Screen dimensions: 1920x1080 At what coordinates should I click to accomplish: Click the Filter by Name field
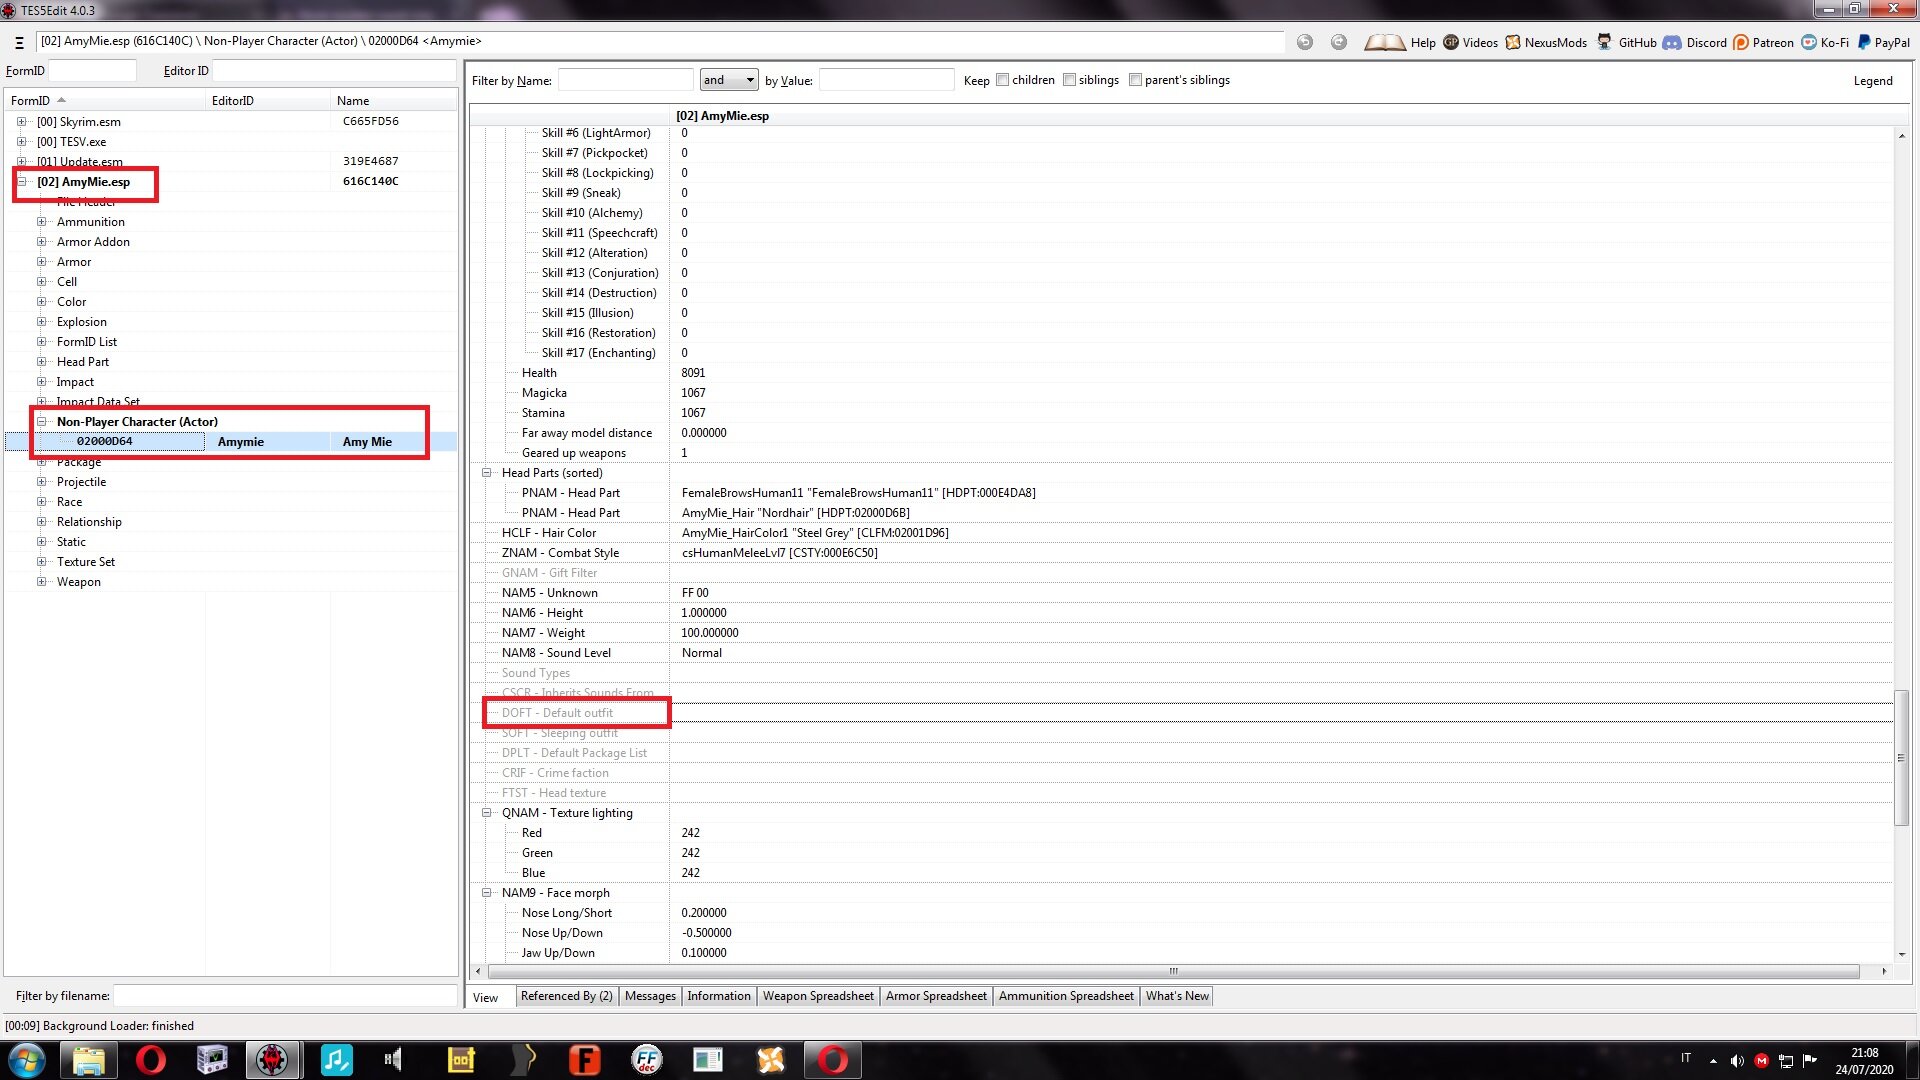tap(625, 80)
